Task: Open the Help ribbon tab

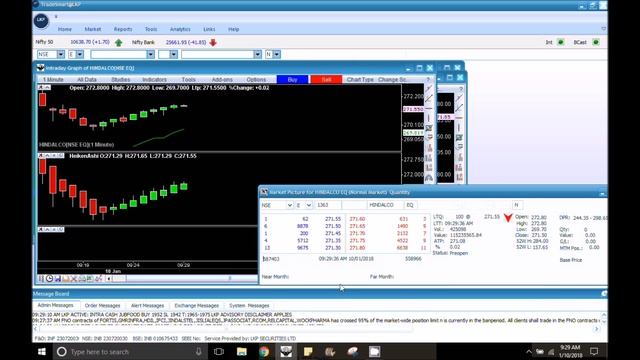Action: coord(233,29)
